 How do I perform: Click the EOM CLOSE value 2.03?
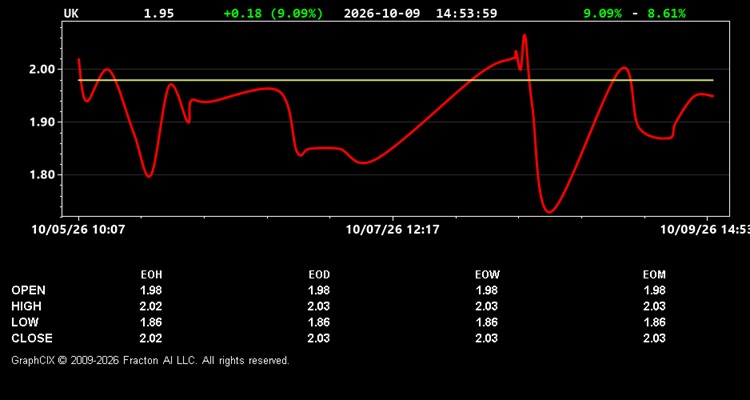pos(654,338)
